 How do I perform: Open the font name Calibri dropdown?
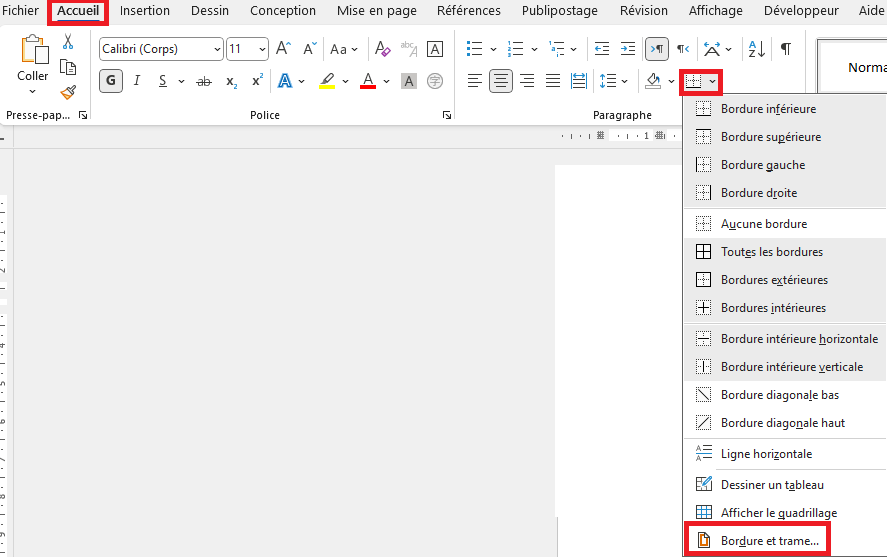[x=217, y=50]
